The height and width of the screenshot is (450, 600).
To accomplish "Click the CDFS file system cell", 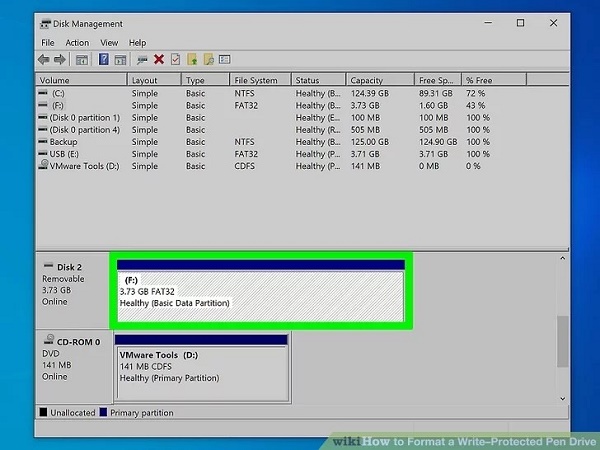I will point(245,166).
